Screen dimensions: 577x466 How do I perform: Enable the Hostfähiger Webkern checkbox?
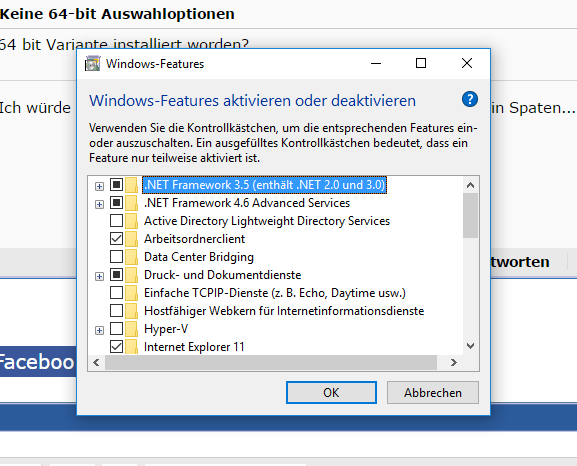click(x=117, y=311)
